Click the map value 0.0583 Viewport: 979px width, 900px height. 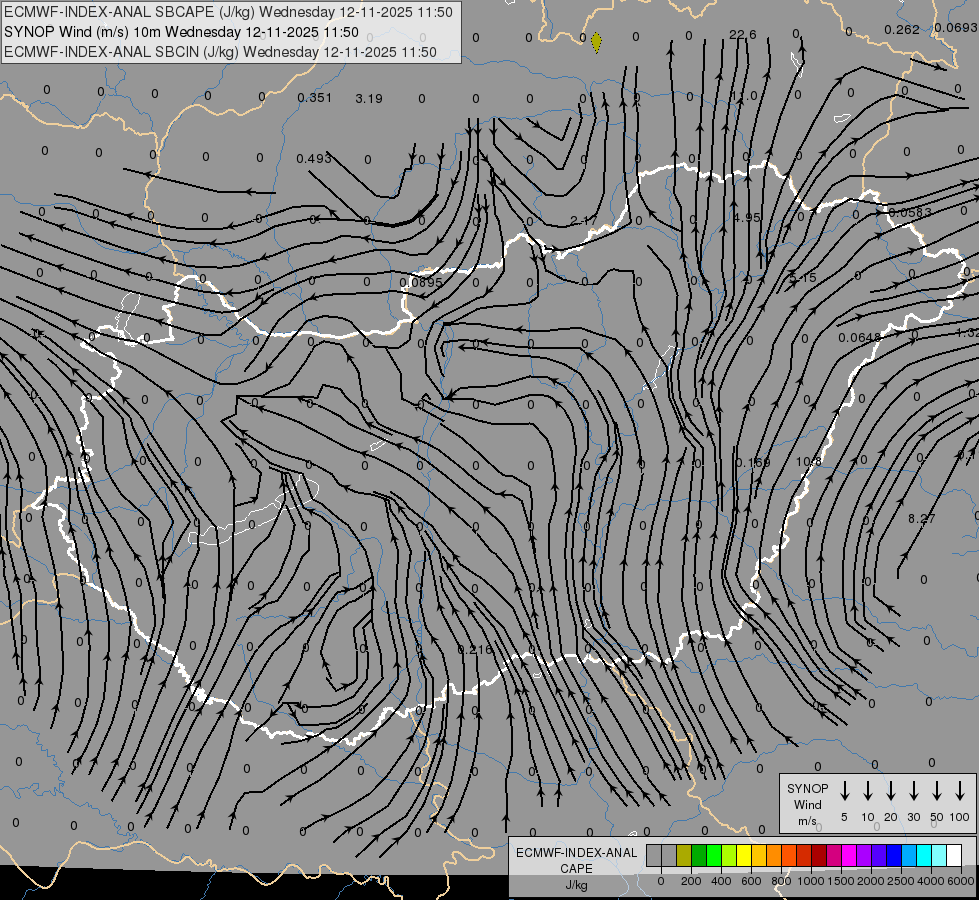pos(910,213)
